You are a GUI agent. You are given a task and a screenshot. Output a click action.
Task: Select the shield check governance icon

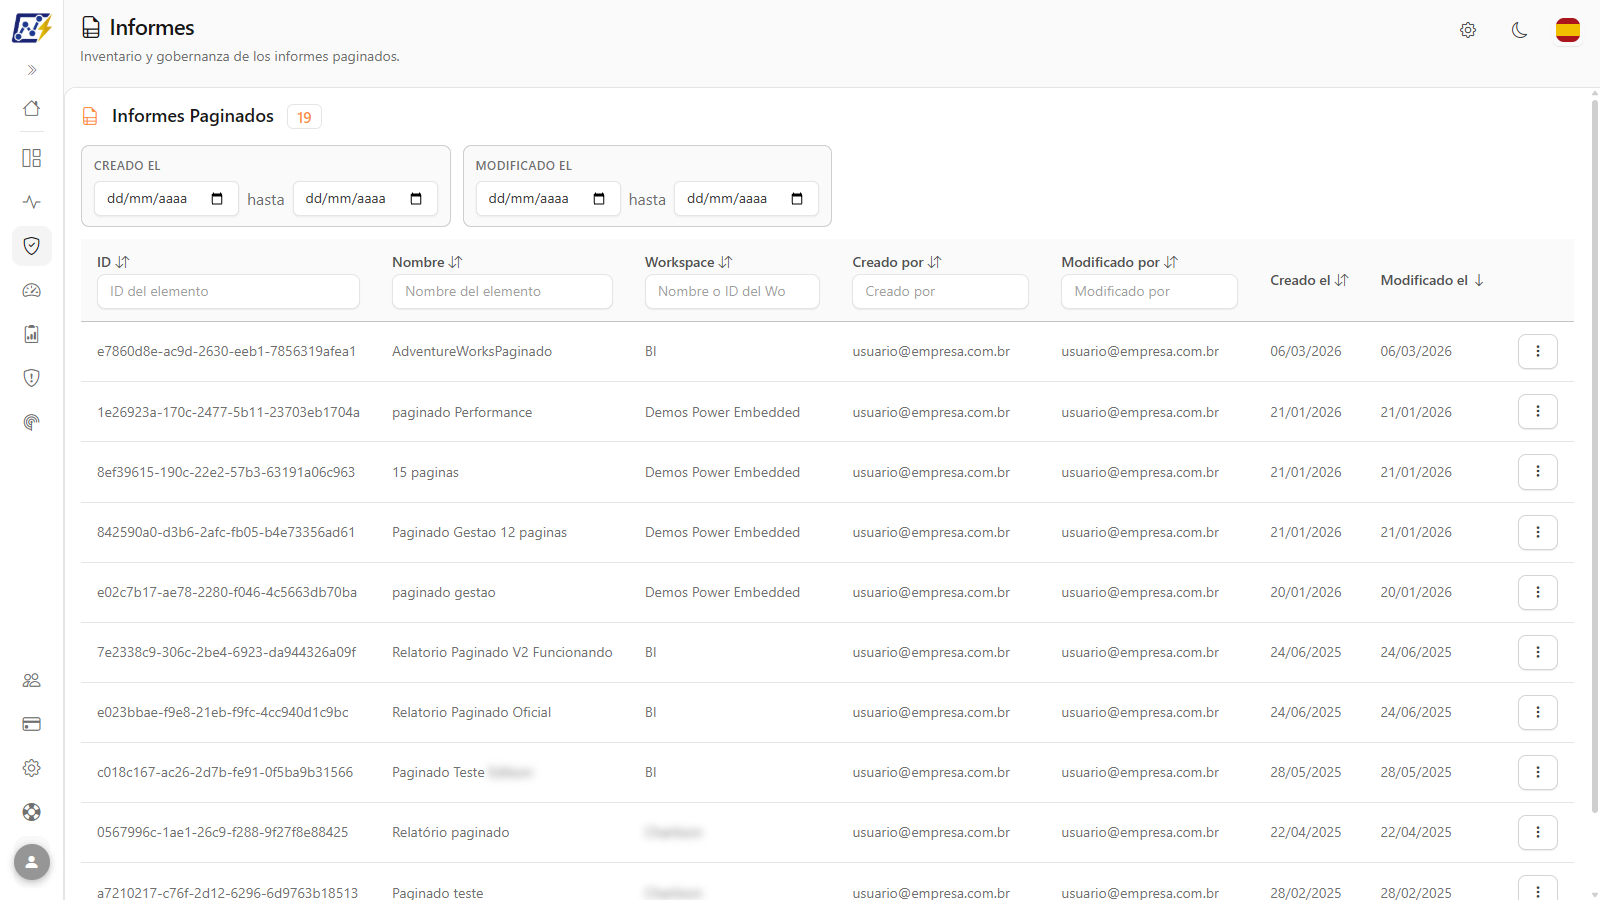[32, 246]
